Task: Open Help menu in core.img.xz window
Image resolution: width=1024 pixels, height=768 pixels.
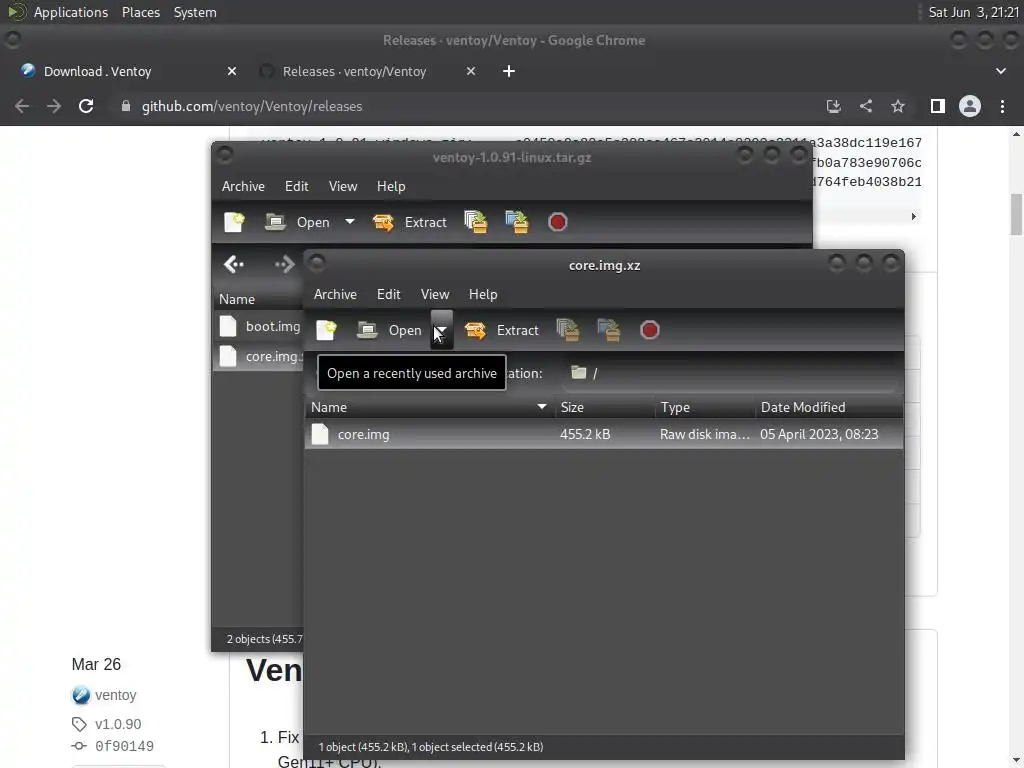Action: click(483, 294)
